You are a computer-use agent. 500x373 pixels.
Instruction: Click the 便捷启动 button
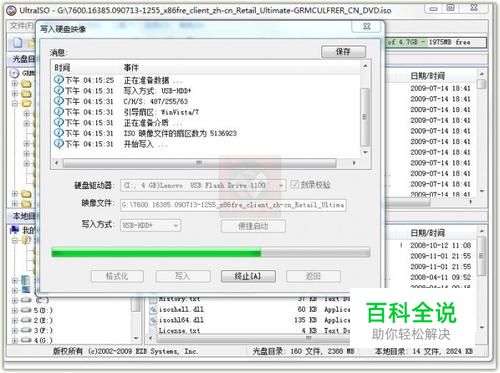(x=253, y=226)
